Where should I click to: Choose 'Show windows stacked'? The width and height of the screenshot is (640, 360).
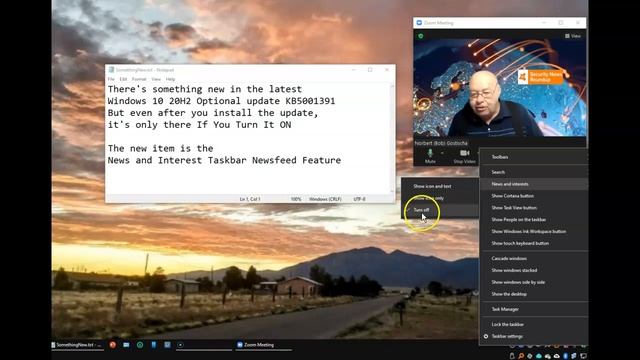point(534,270)
